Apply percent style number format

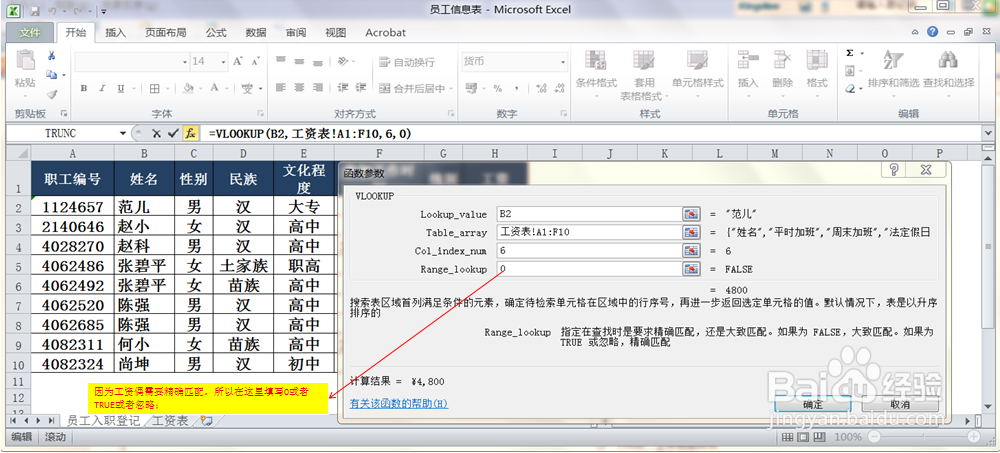(x=497, y=88)
